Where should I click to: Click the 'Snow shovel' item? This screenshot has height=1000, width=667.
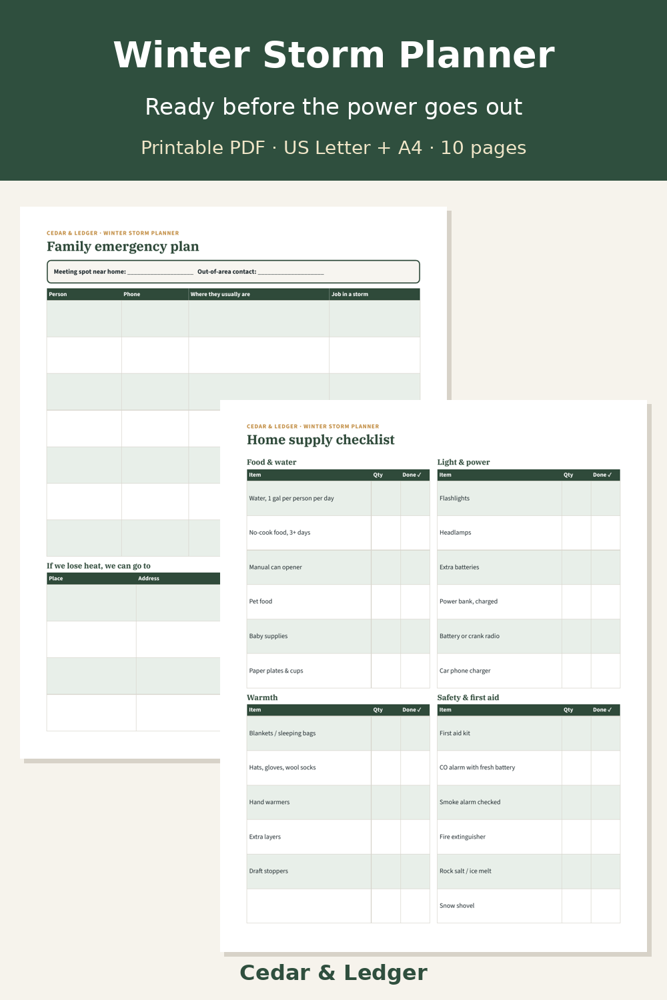coord(457,906)
